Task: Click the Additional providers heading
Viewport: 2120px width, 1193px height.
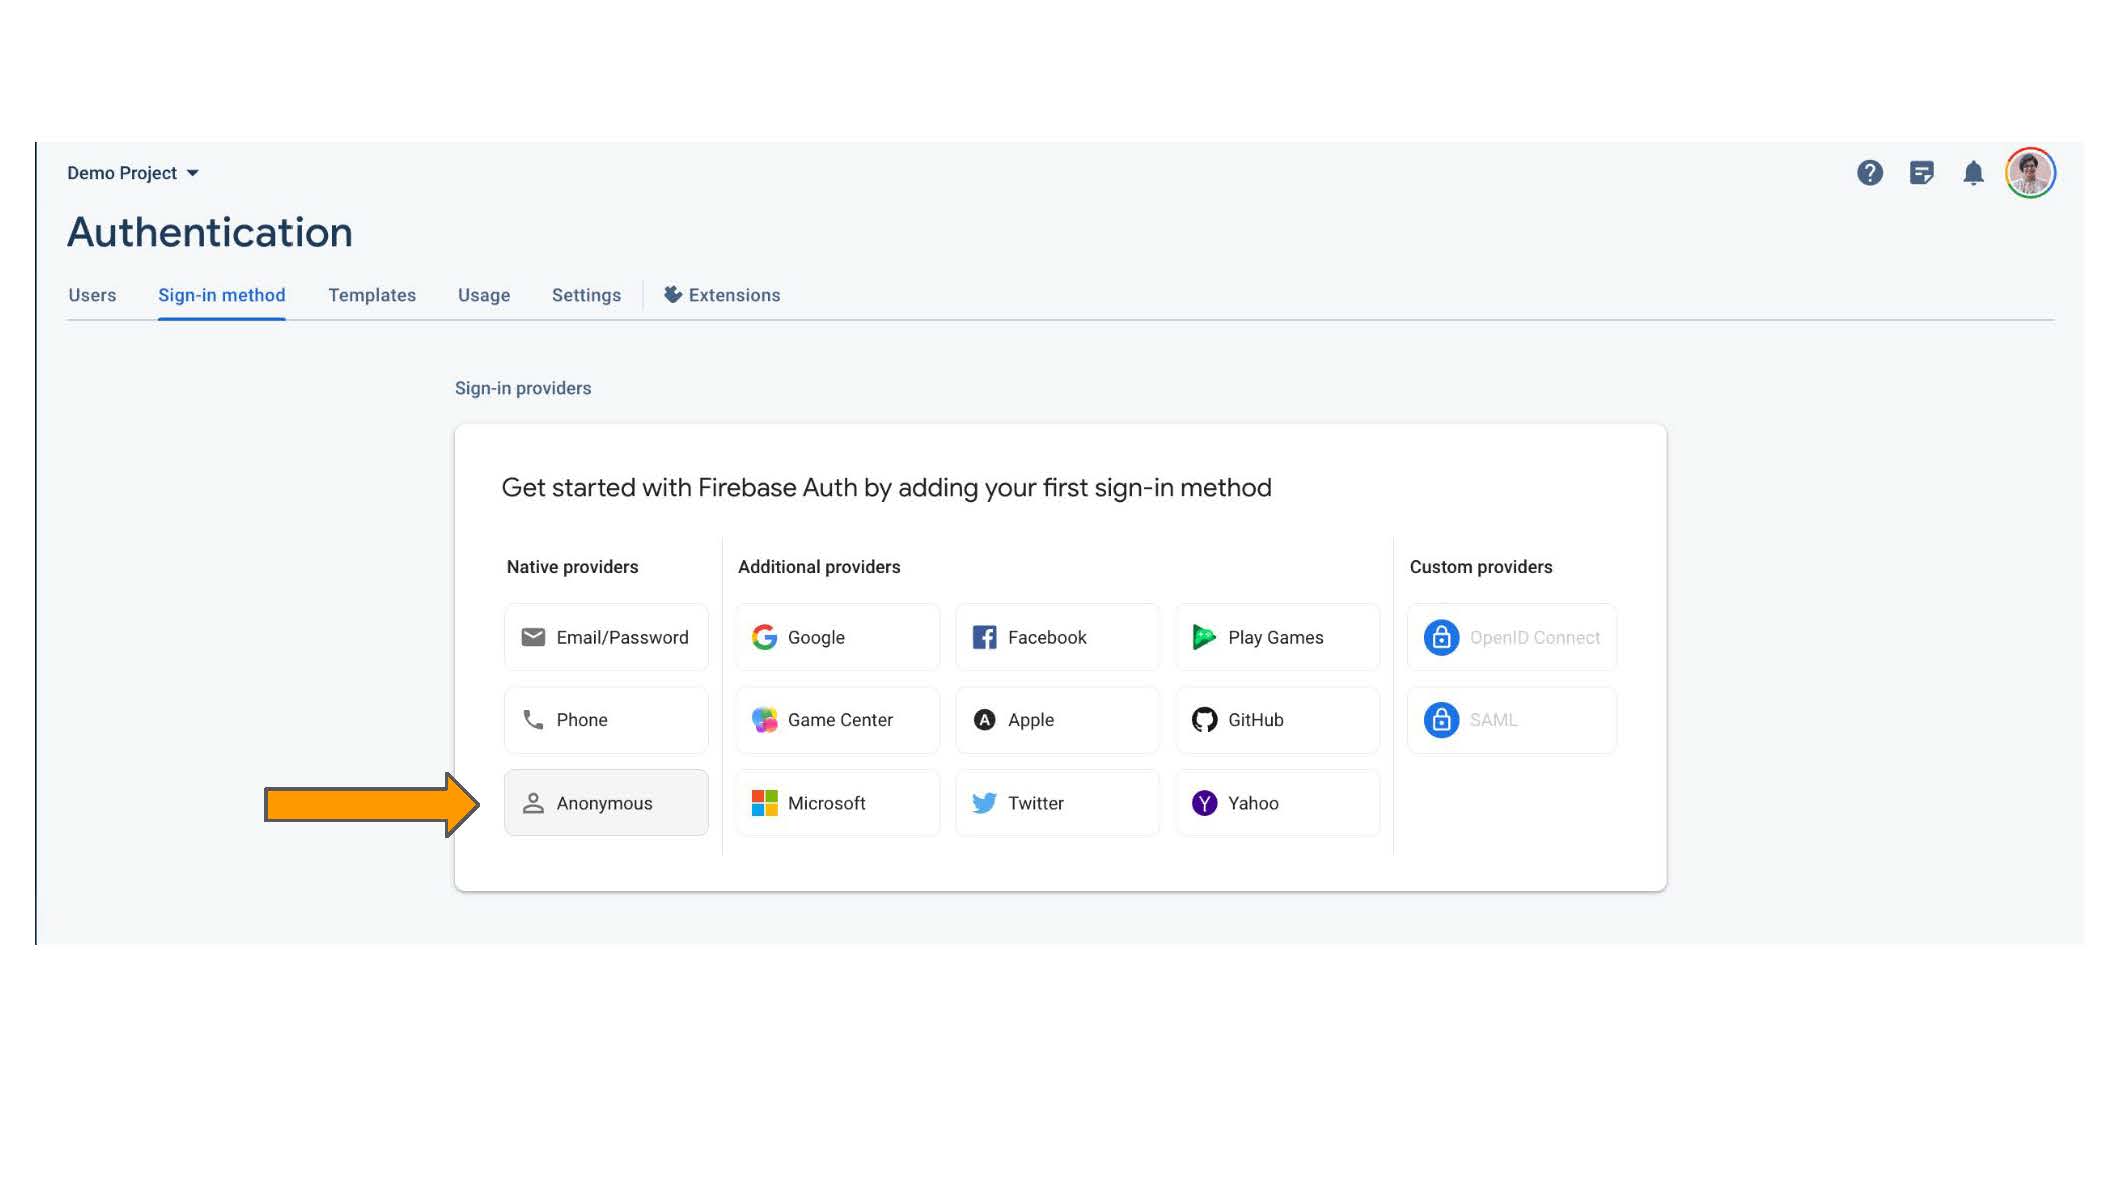Action: [819, 567]
